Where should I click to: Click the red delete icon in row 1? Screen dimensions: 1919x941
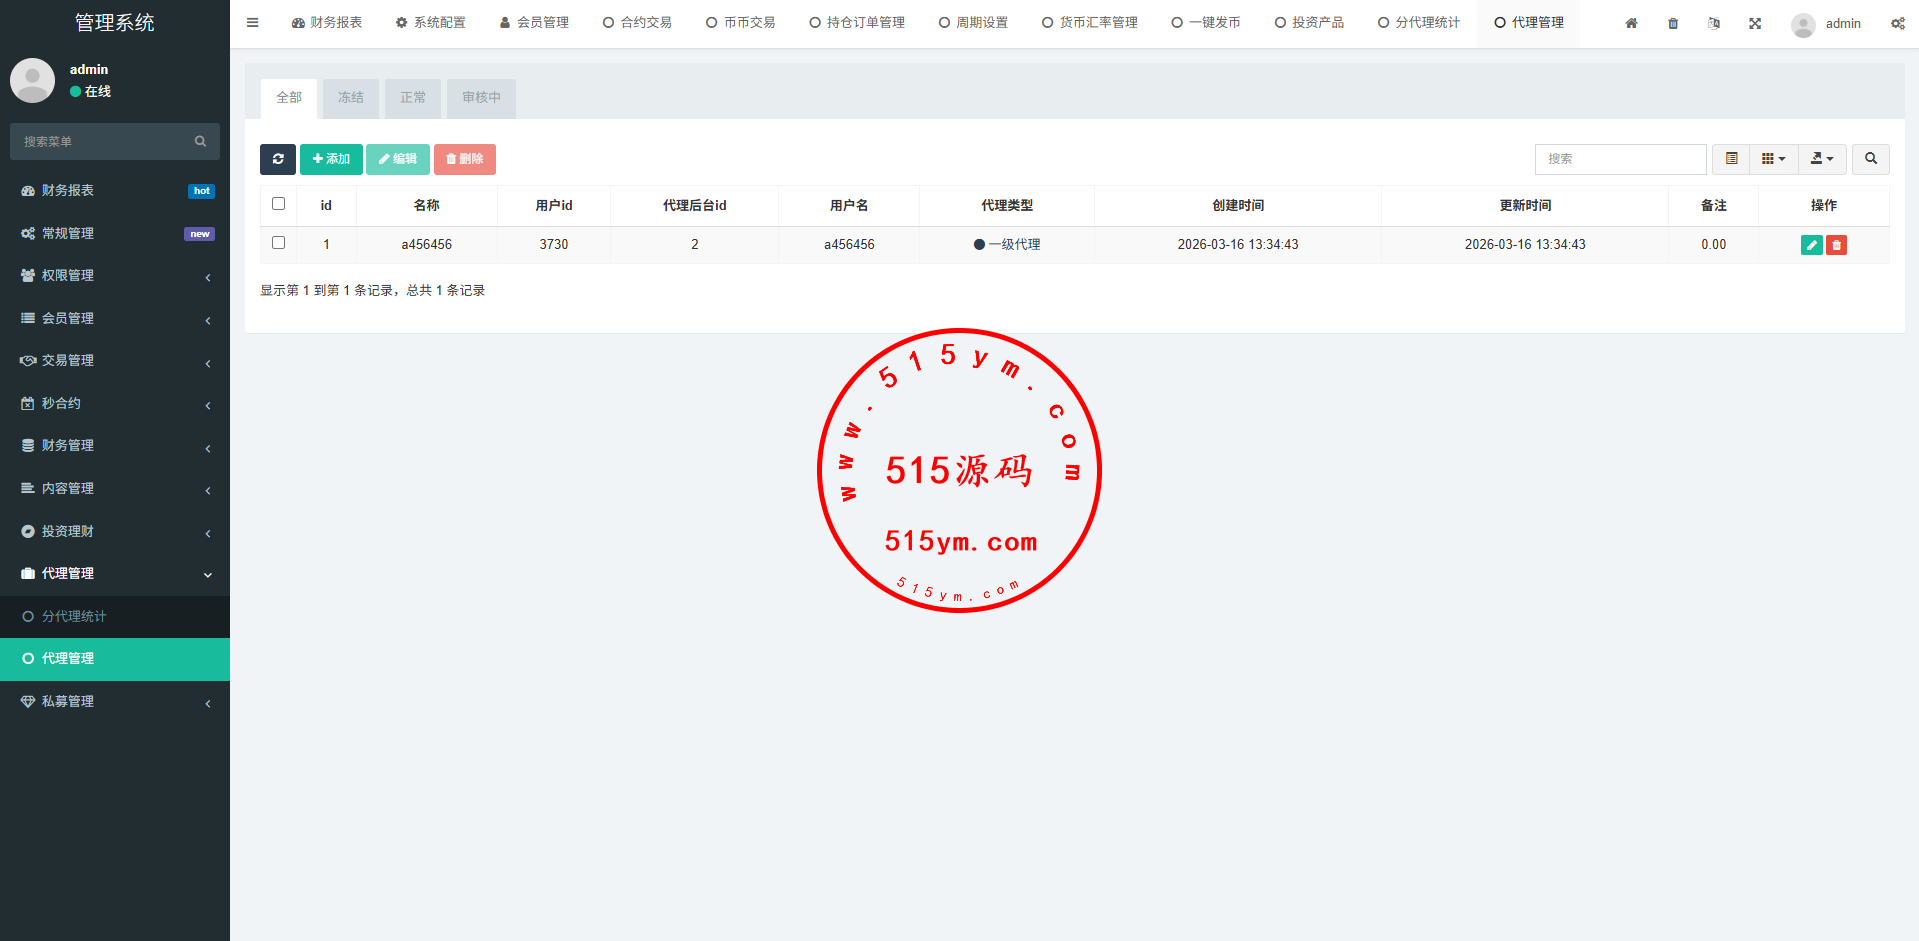[1836, 245]
